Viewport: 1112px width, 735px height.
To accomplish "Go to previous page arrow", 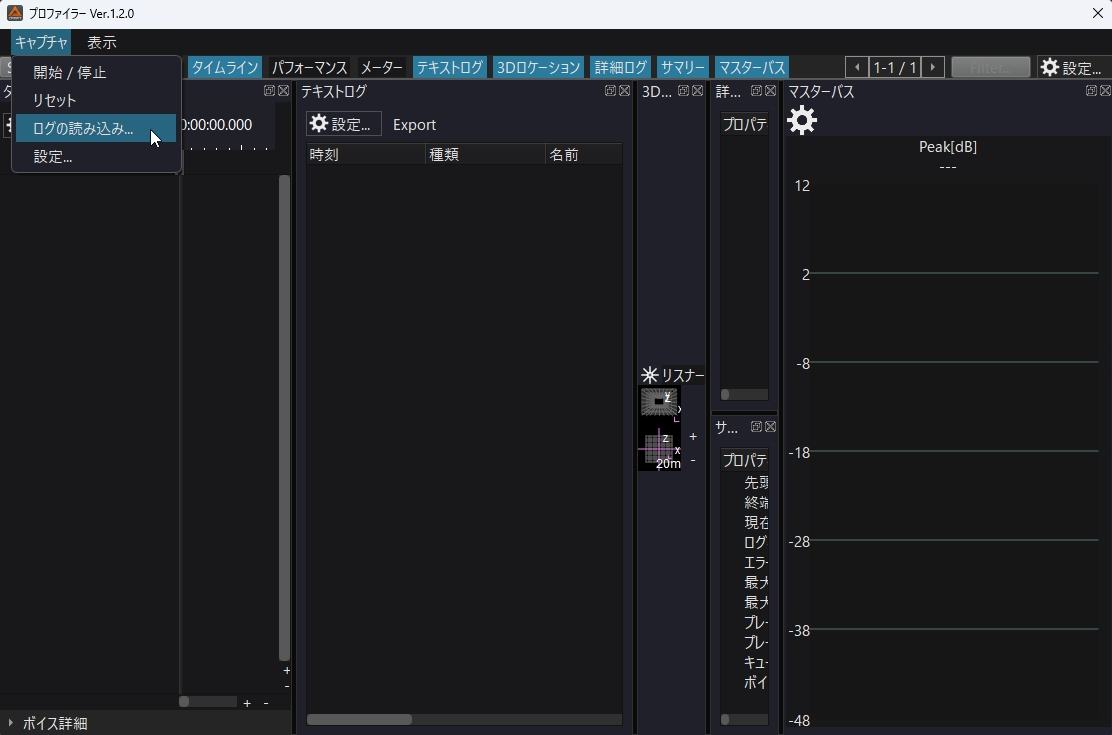I will click(x=857, y=67).
